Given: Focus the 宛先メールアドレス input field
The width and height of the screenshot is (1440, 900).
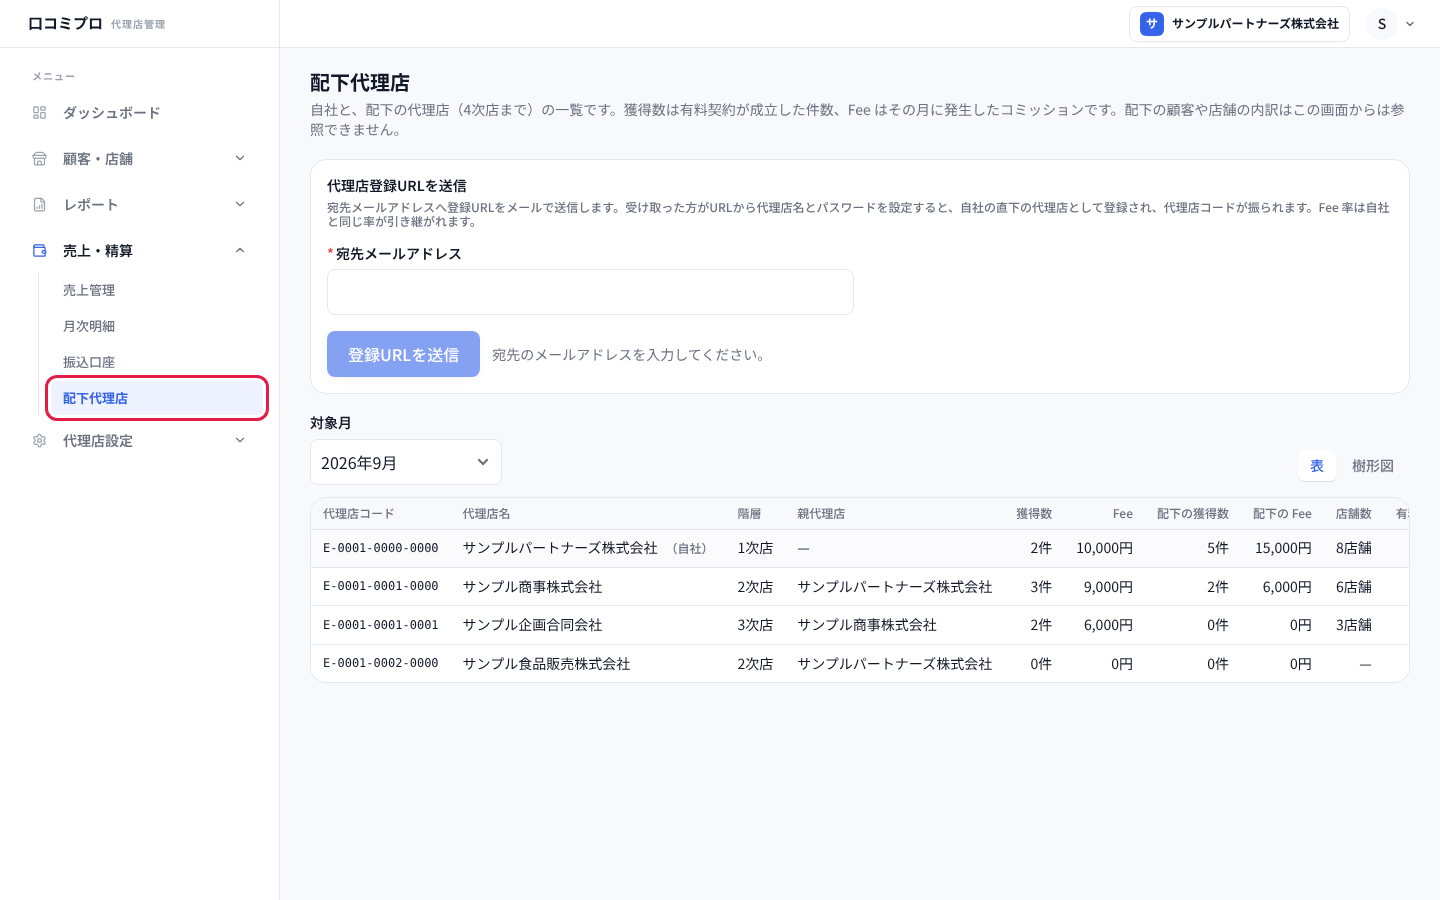Looking at the screenshot, I should coord(590,292).
